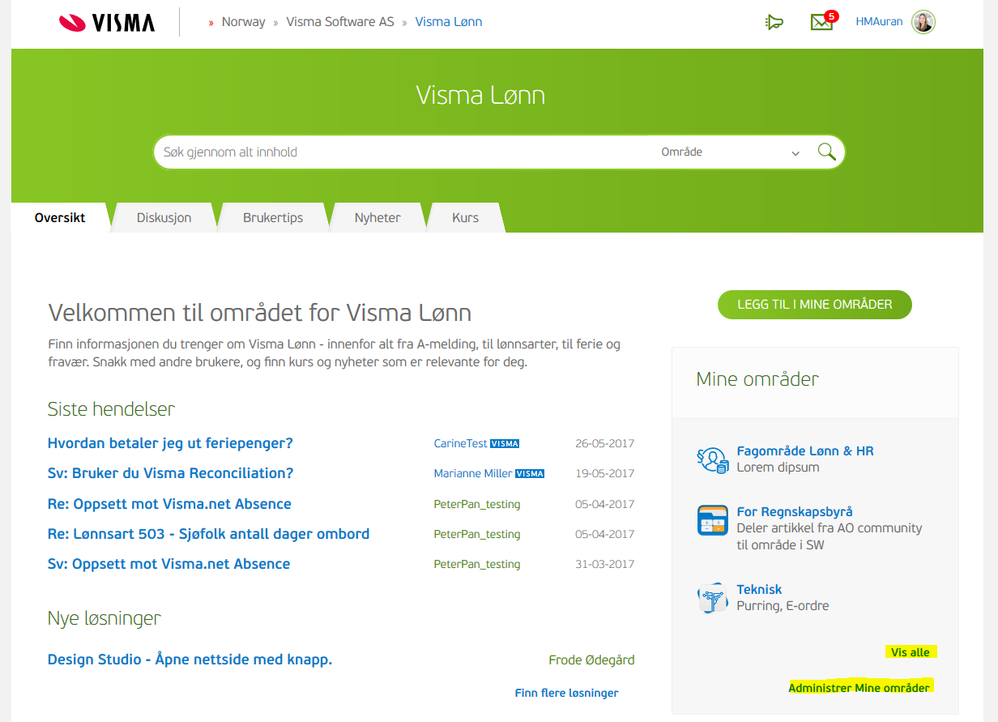Click author Marianne Miller
The width and height of the screenshot is (998, 722).
[x=473, y=473]
